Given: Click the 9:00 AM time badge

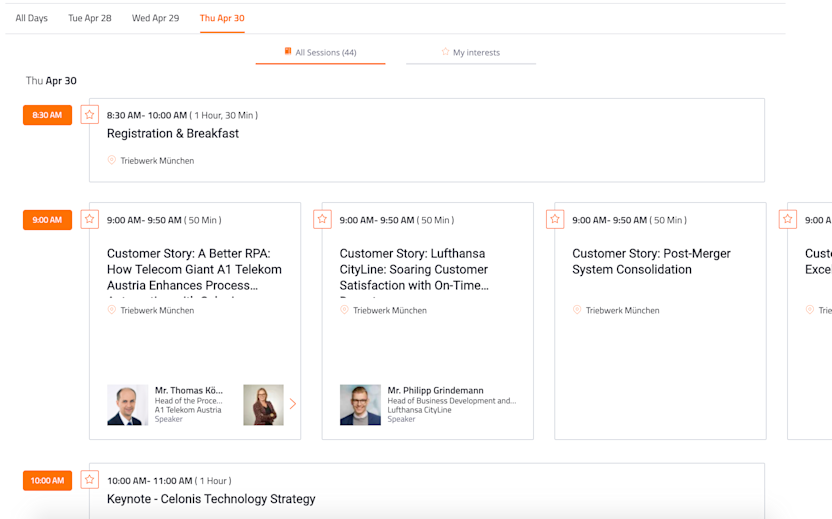Looking at the screenshot, I should [47, 220].
